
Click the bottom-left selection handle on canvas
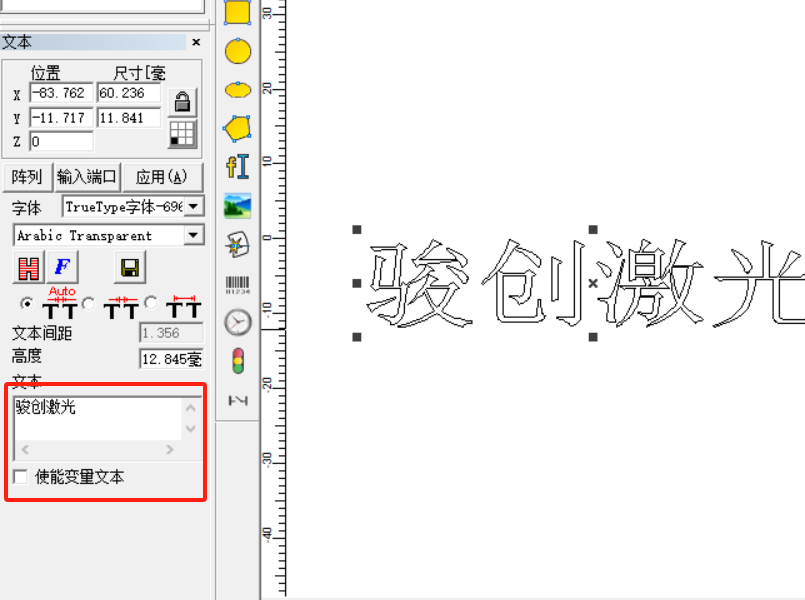pyautogui.click(x=357, y=337)
